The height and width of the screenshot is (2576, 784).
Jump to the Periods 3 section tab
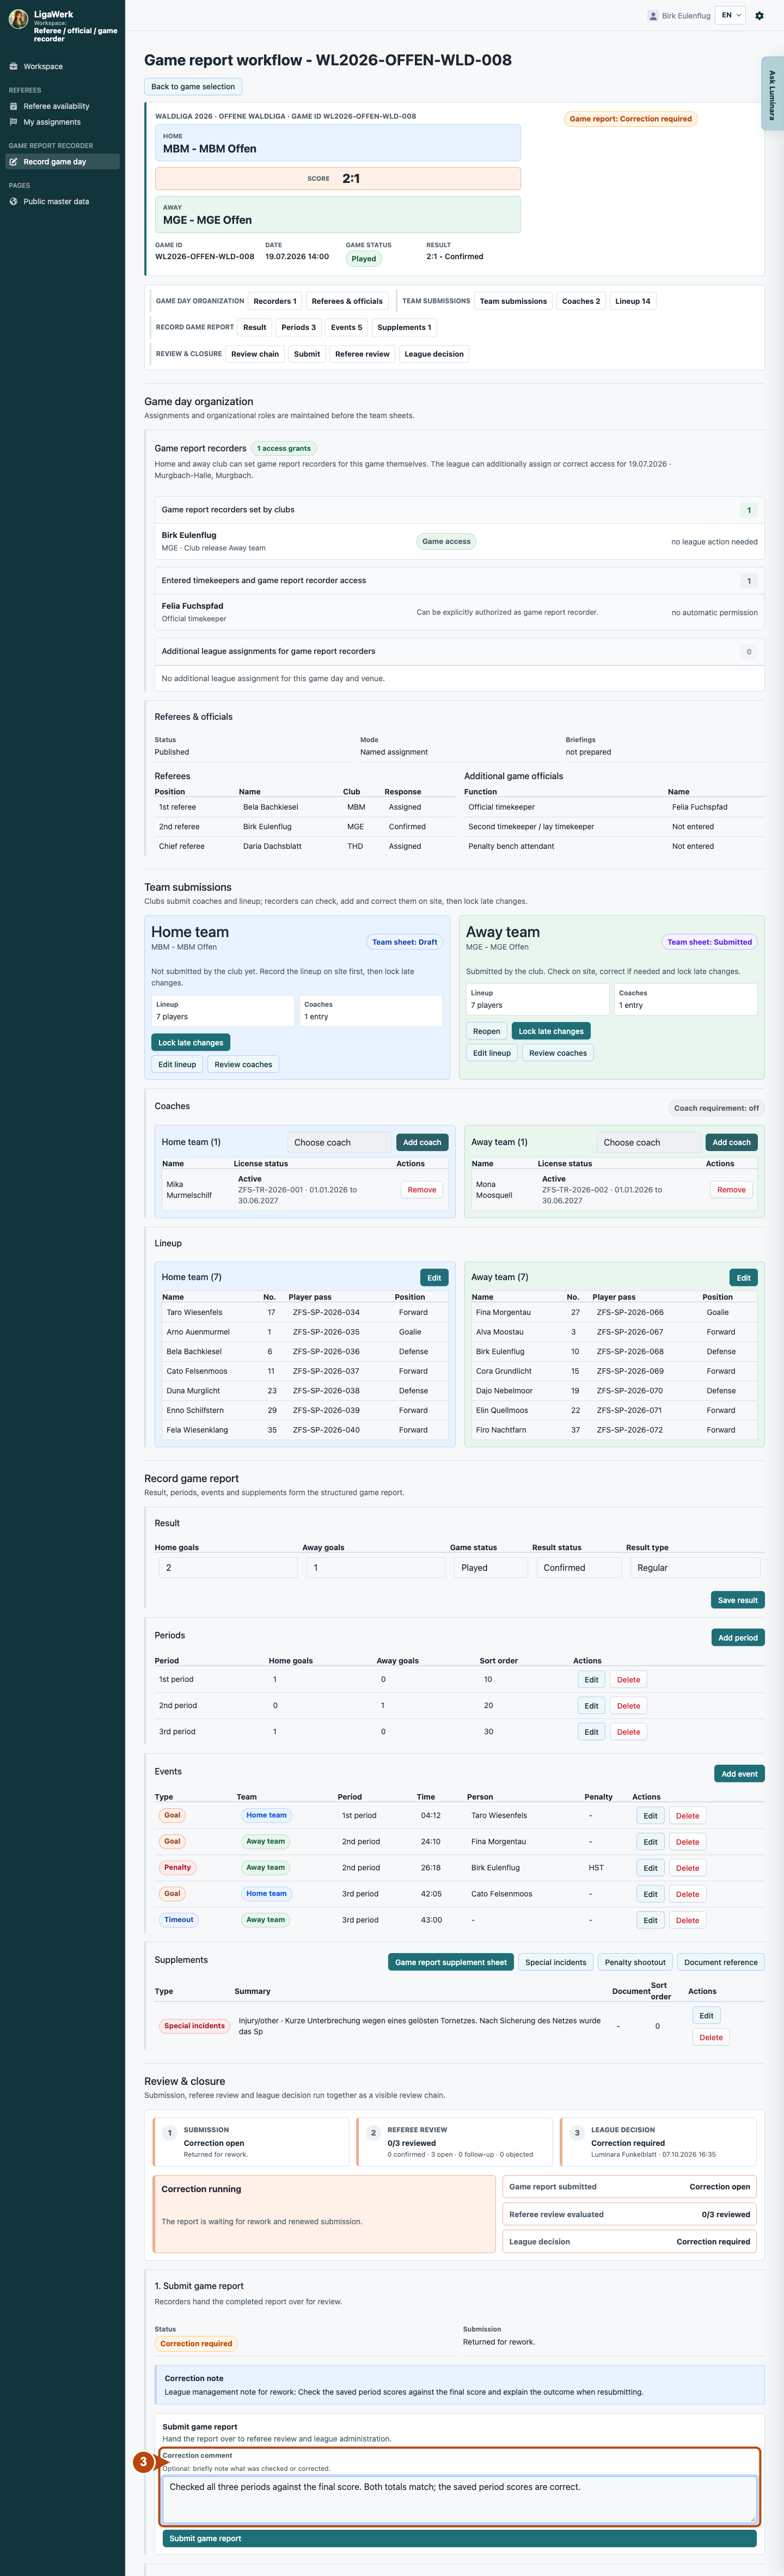pos(298,327)
